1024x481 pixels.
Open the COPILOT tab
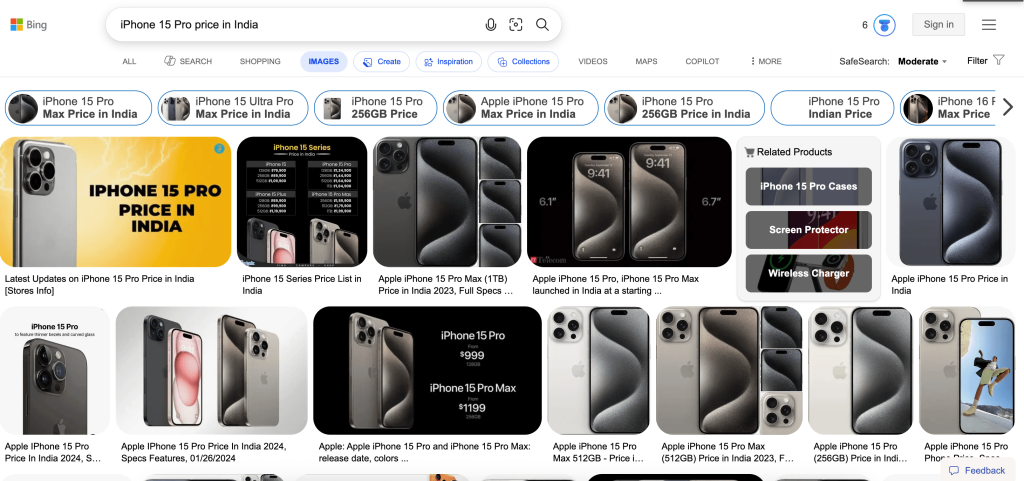702,61
